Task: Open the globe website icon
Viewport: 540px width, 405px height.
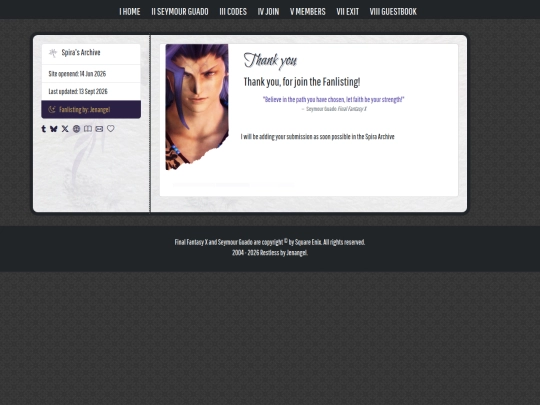Action: point(76,129)
